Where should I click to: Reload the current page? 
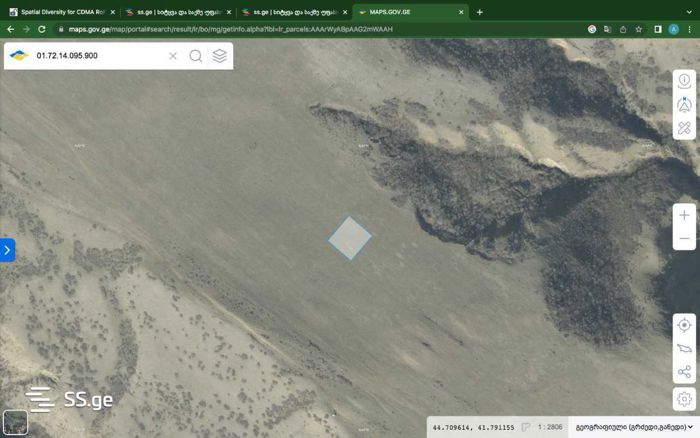(42, 29)
